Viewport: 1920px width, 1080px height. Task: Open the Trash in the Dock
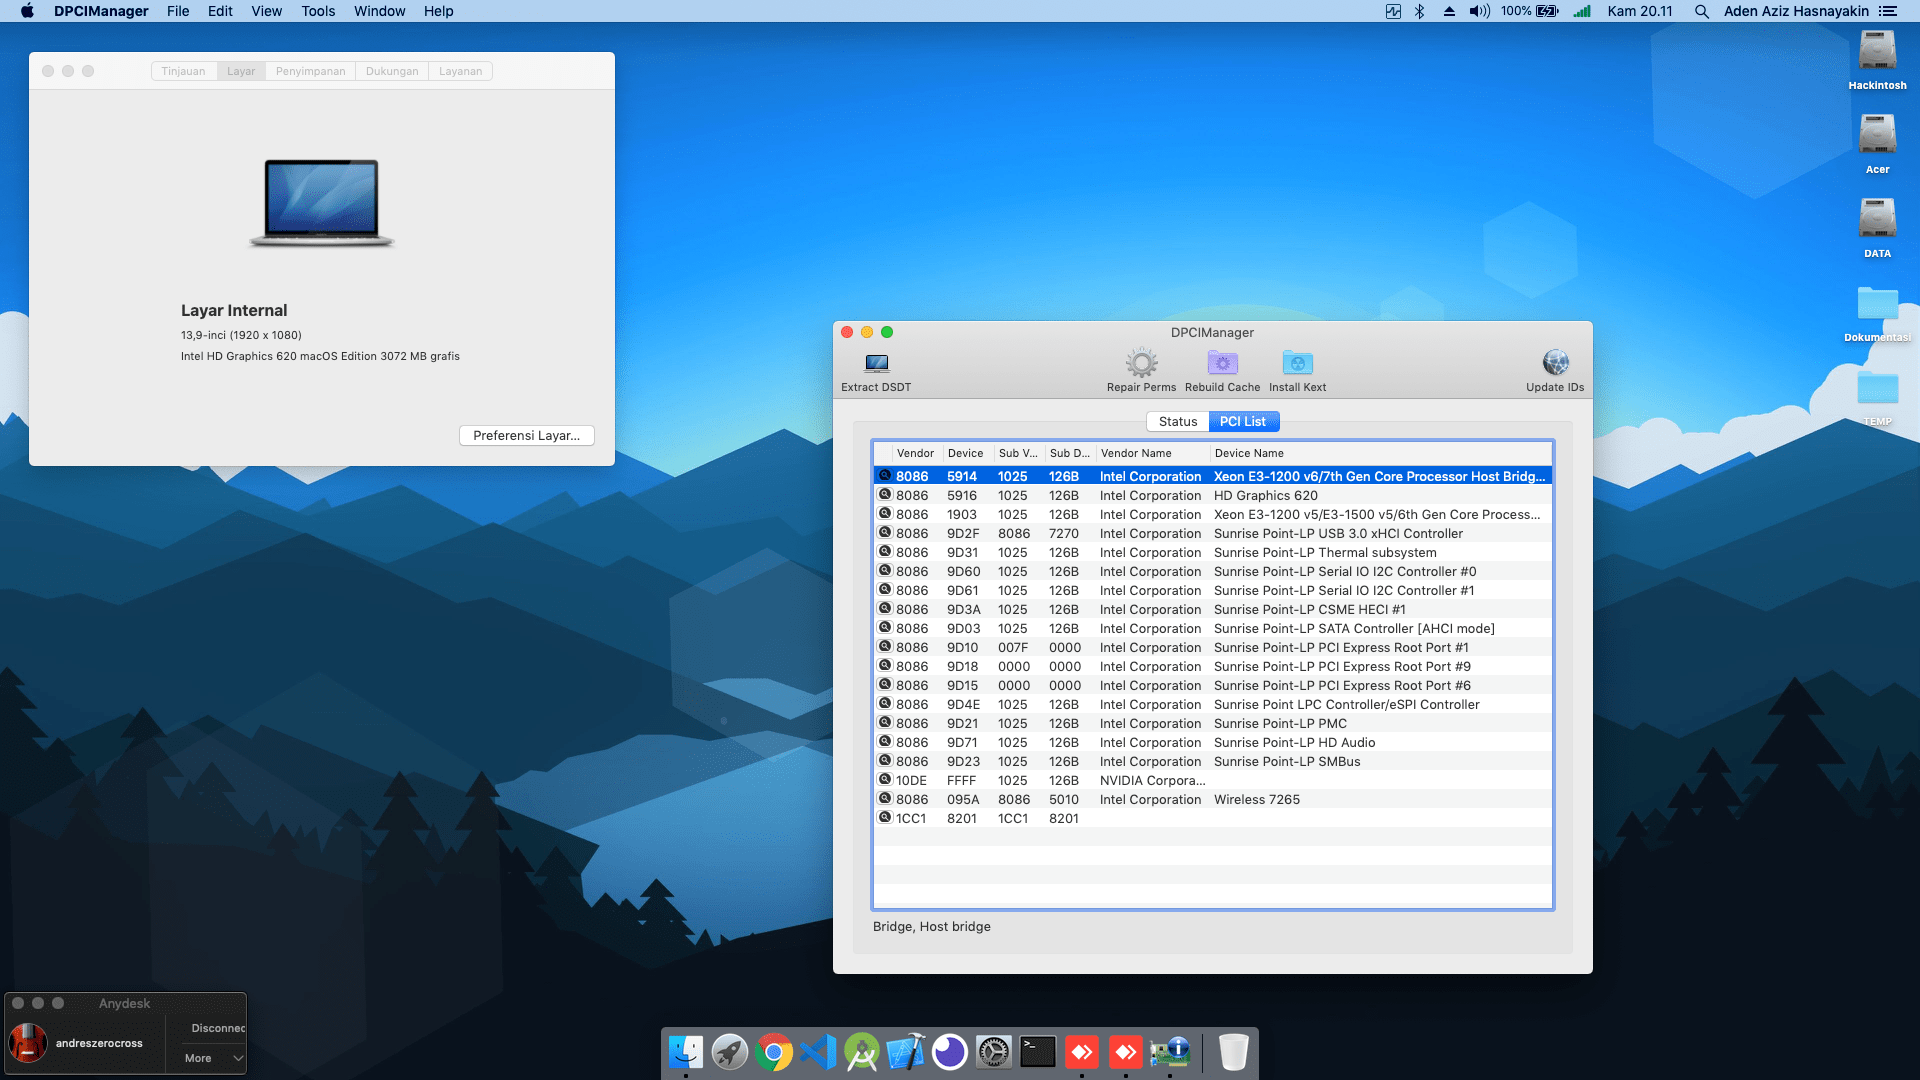click(1234, 1052)
